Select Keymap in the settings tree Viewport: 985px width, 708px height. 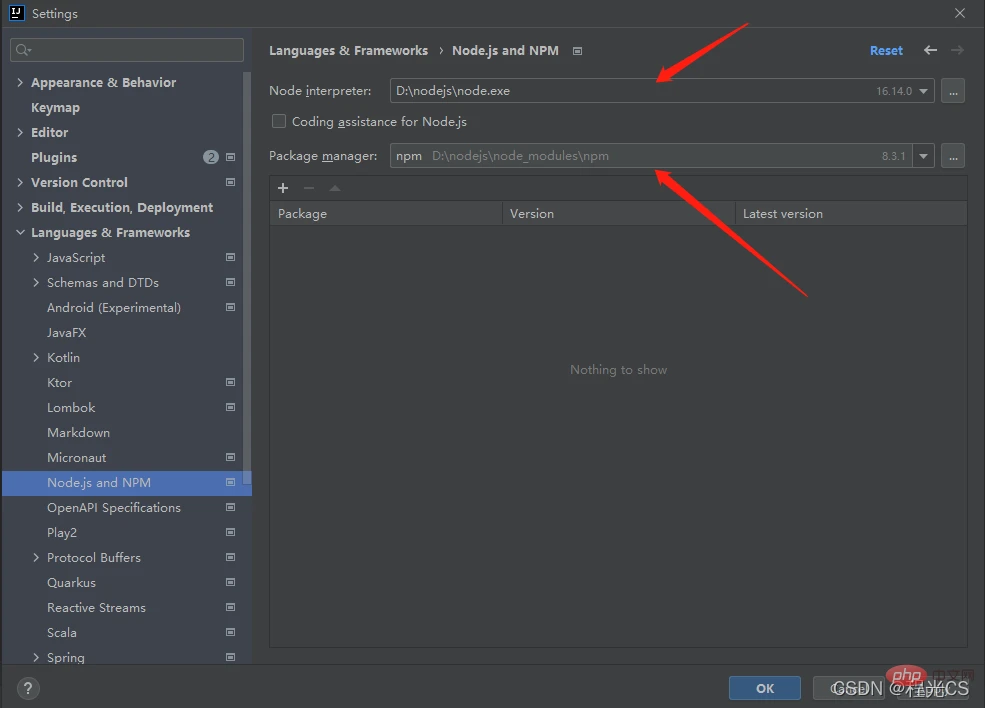pyautogui.click(x=55, y=107)
